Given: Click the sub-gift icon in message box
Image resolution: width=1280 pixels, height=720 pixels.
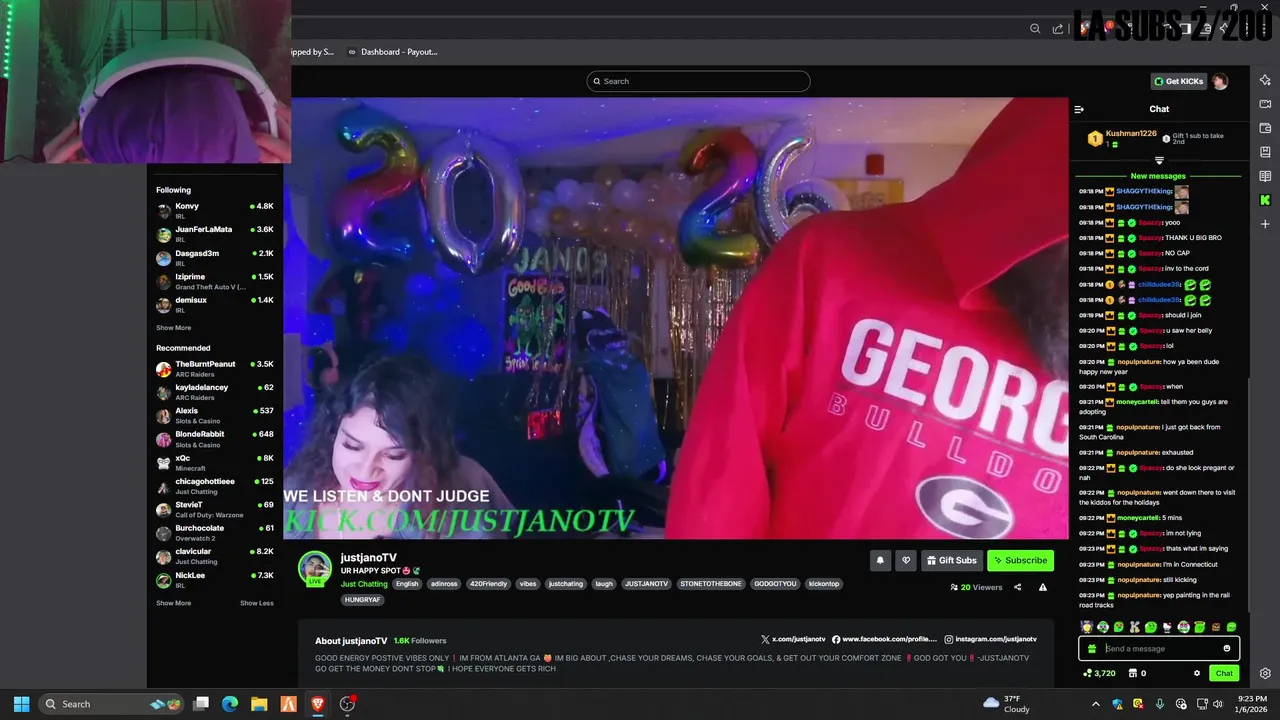Looking at the screenshot, I should [x=1092, y=648].
